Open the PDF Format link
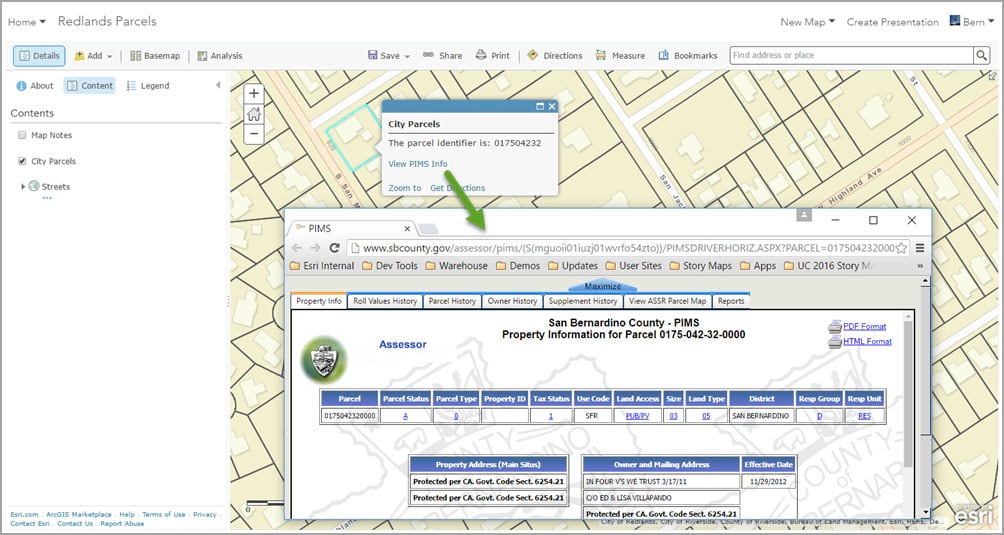 click(x=864, y=326)
